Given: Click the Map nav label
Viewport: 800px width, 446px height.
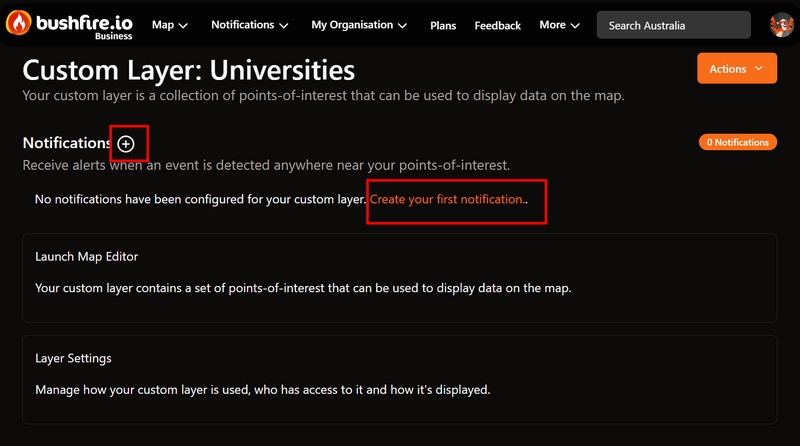Looking at the screenshot, I should (x=163, y=25).
